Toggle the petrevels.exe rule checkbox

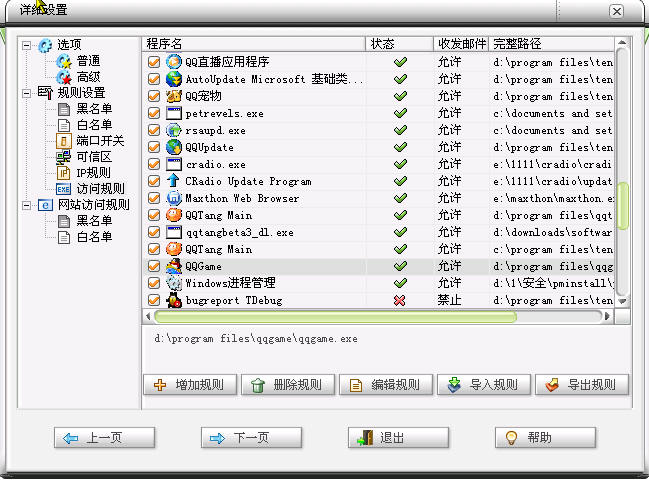[154, 113]
